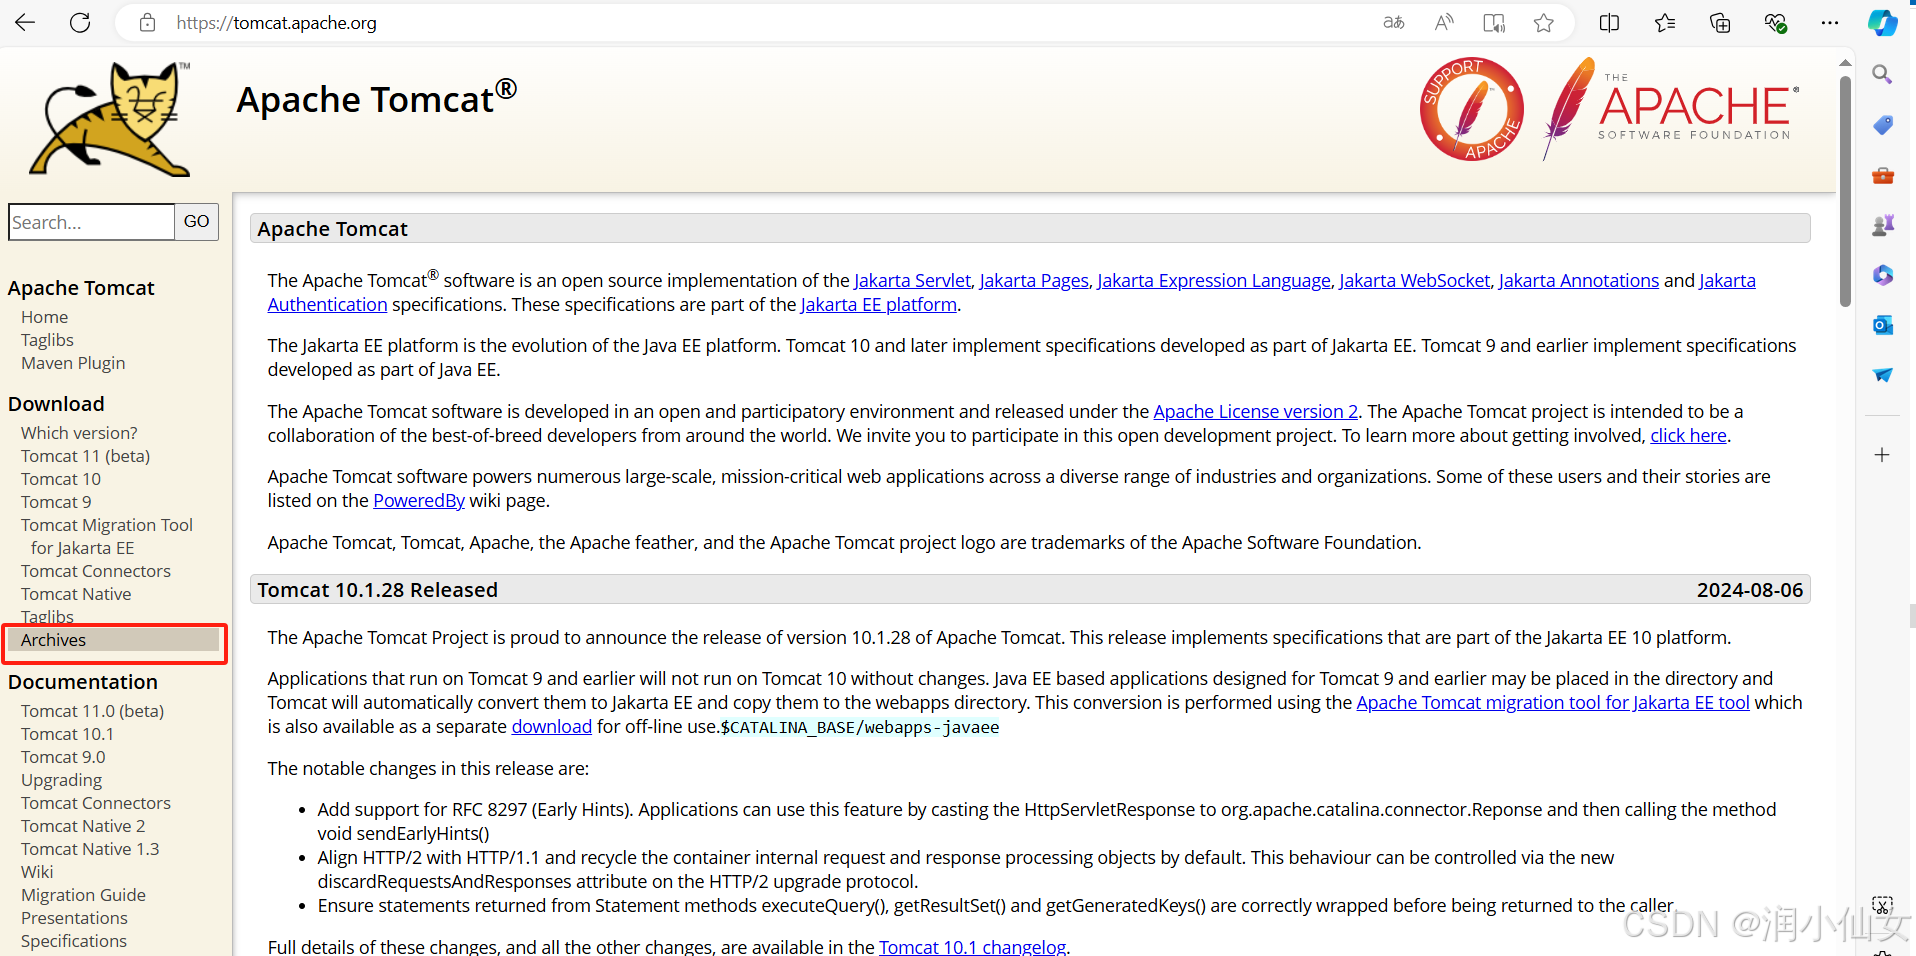This screenshot has height=956, width=1916.
Task: Add page to favorites with star icon
Action: click(1544, 22)
